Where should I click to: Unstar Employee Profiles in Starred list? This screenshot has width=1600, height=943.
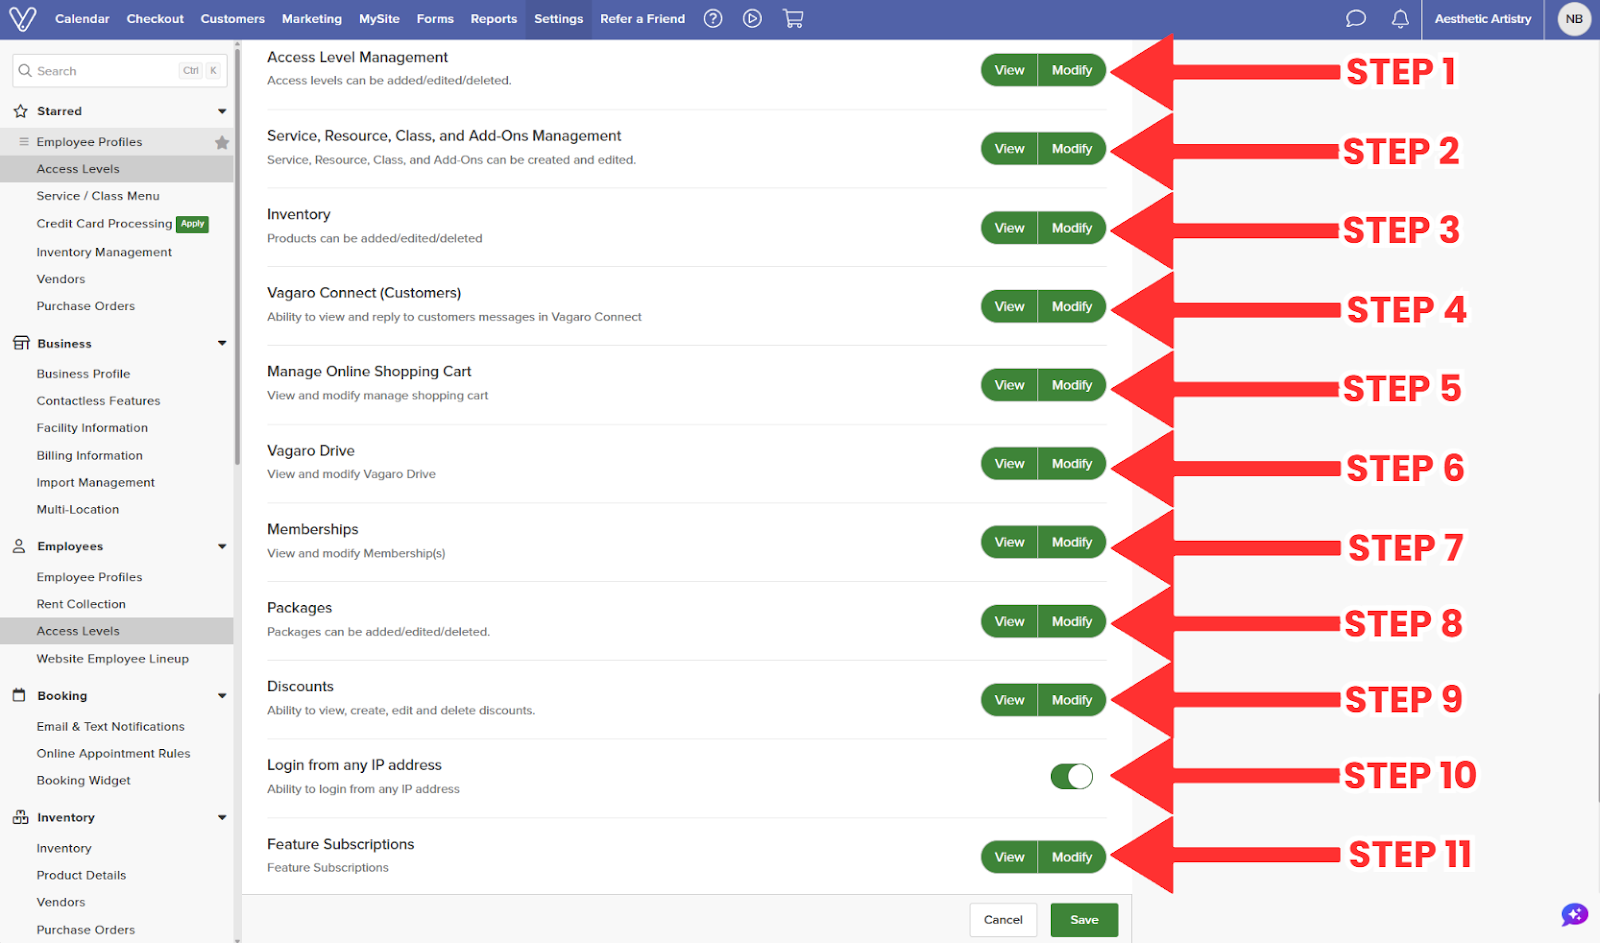pos(222,142)
